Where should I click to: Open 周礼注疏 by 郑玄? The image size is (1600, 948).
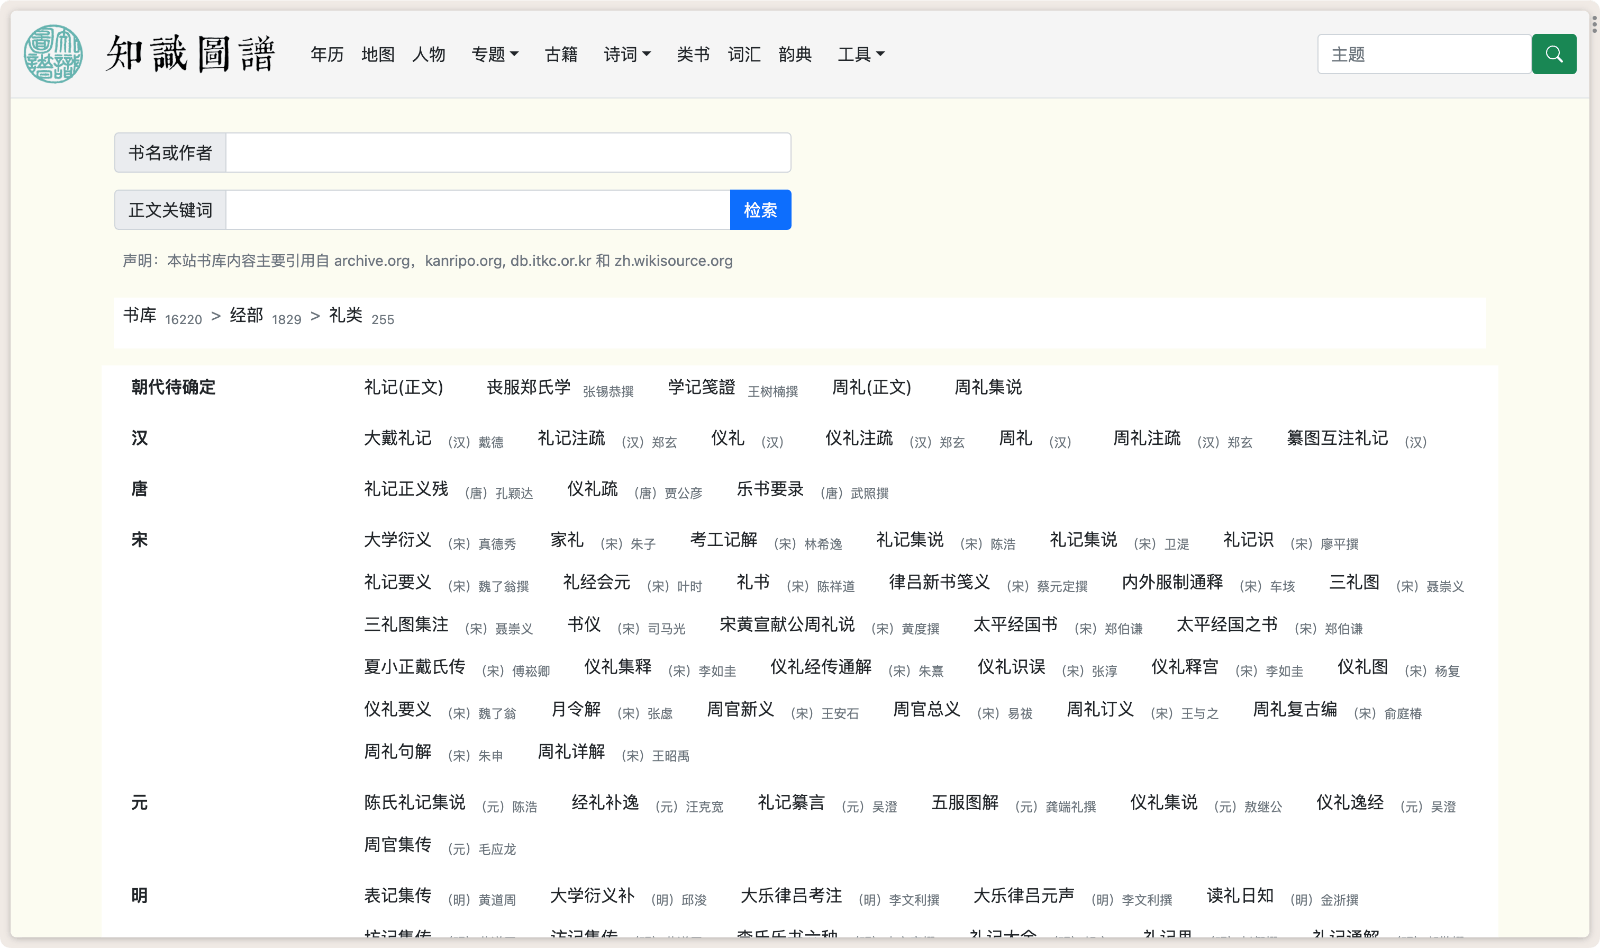click(1145, 438)
